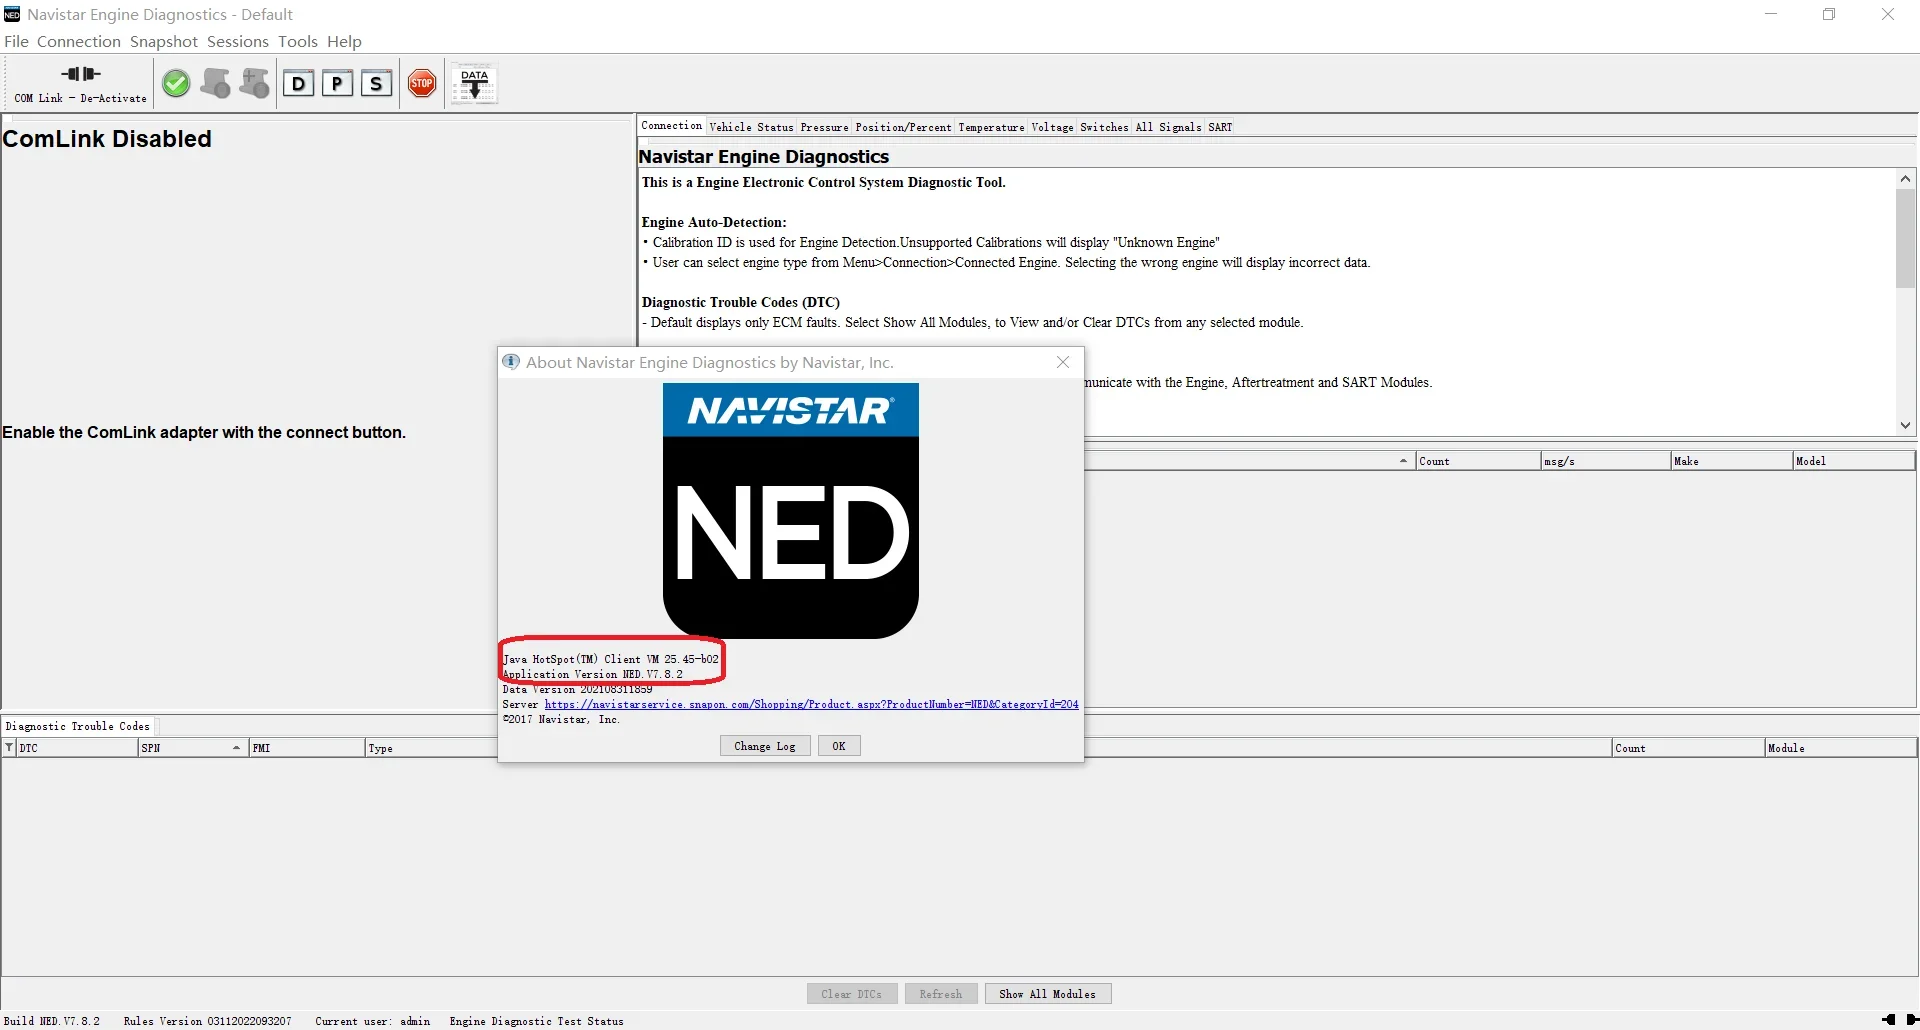Viewport: 1920px width, 1030px height.
Task: Switch to the Vehicle Status tab
Action: coord(751,127)
